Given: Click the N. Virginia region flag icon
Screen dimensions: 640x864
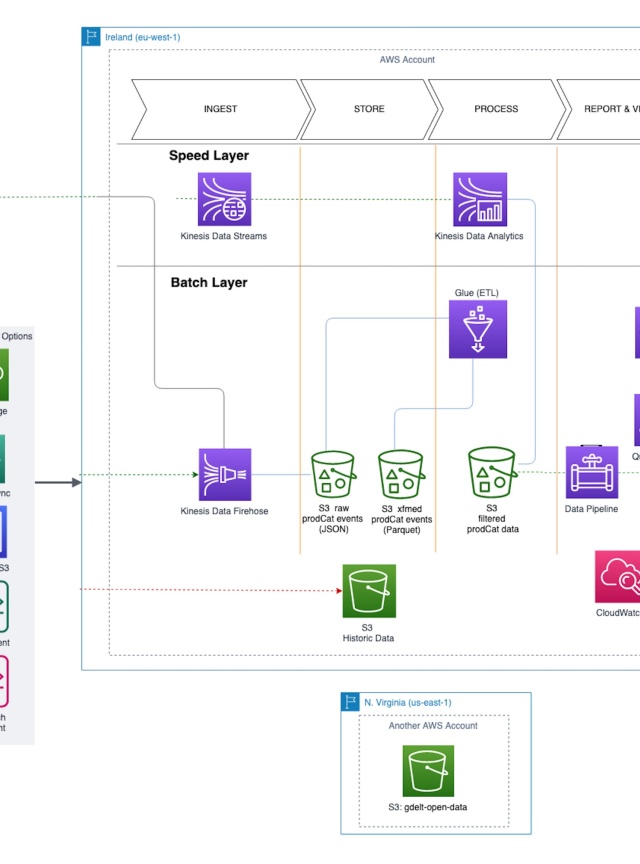Looking at the screenshot, I should 350,702.
